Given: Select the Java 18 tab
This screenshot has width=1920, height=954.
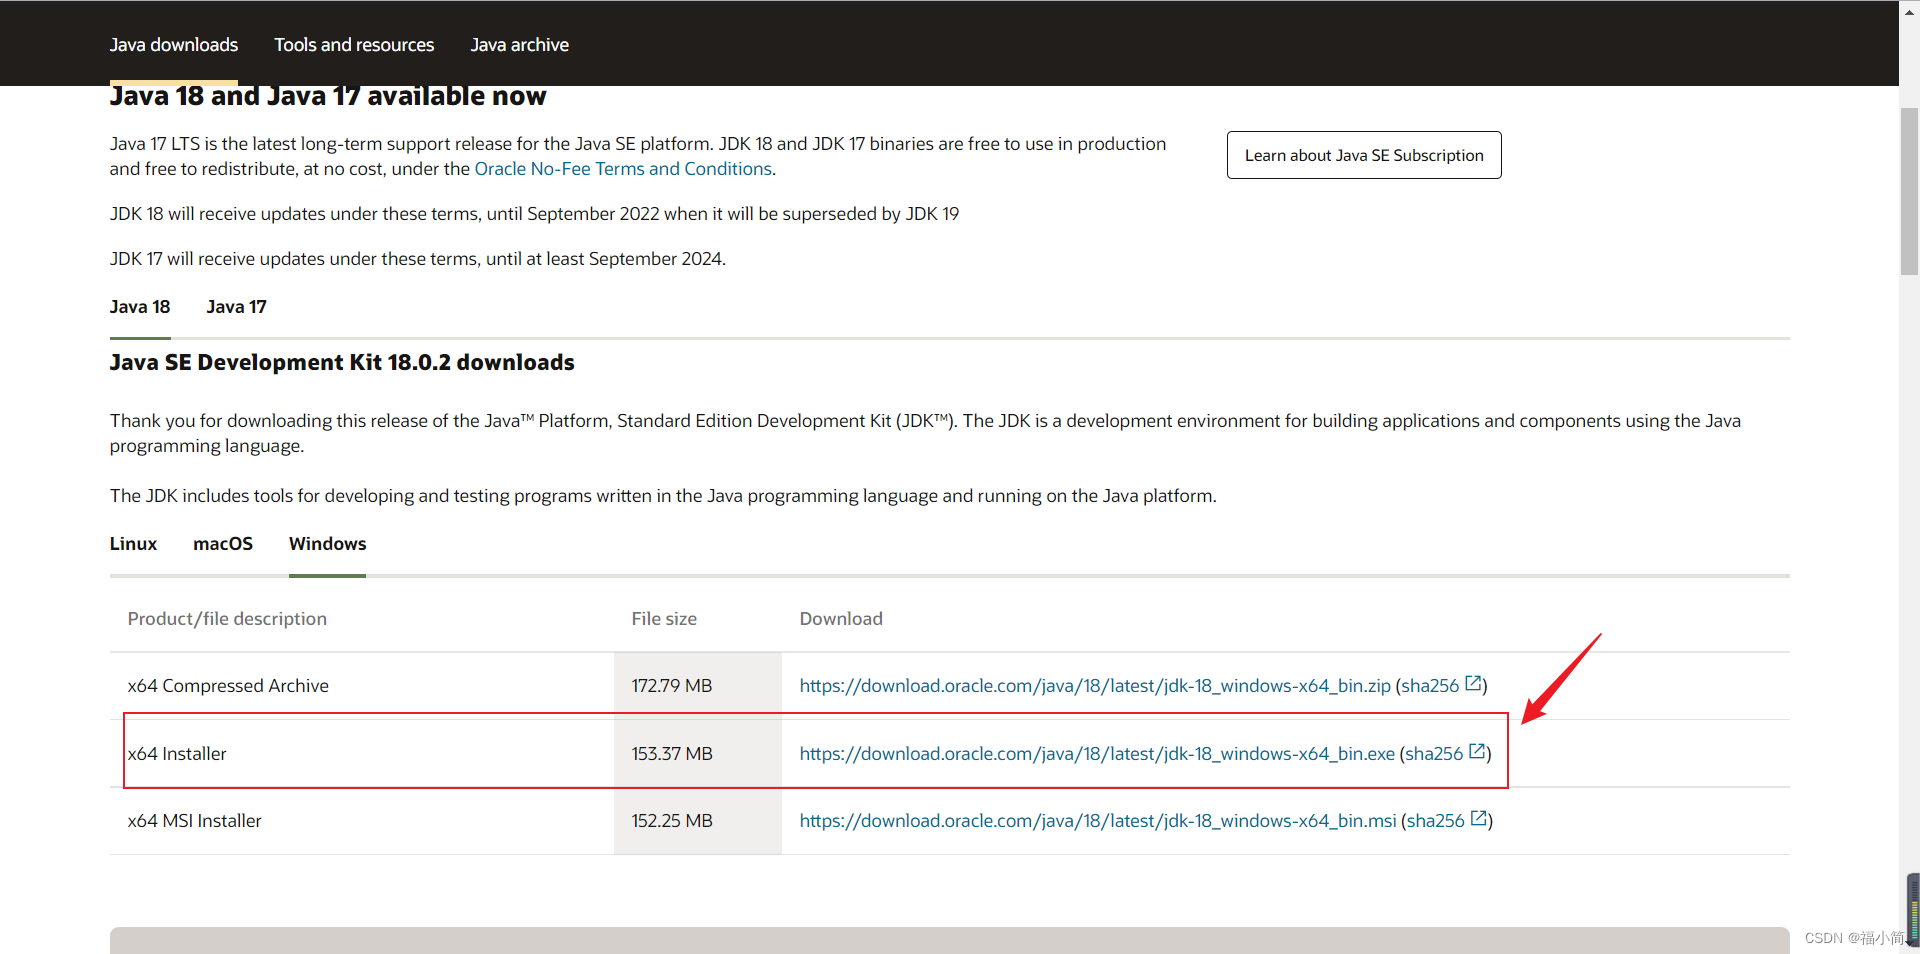Looking at the screenshot, I should pyautogui.click(x=140, y=307).
